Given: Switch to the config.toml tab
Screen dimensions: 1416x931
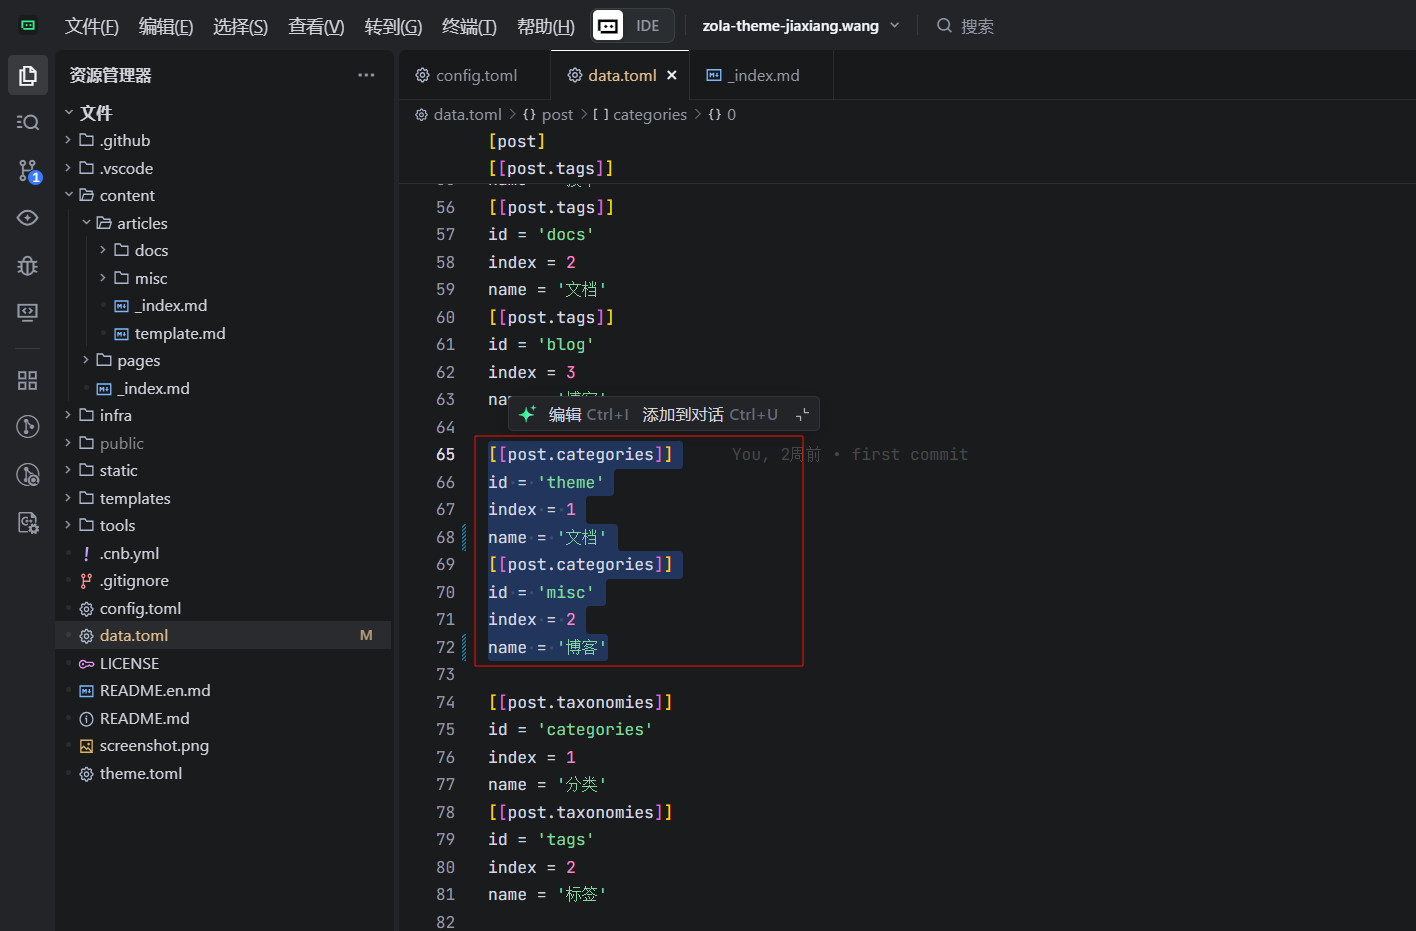Looking at the screenshot, I should click(475, 75).
